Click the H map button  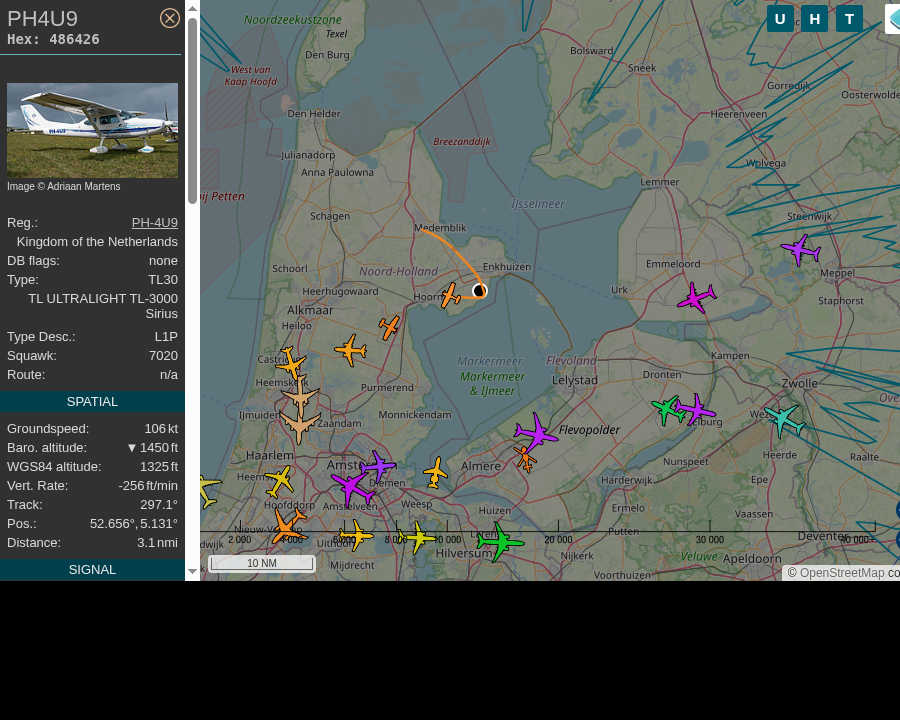click(x=814, y=19)
